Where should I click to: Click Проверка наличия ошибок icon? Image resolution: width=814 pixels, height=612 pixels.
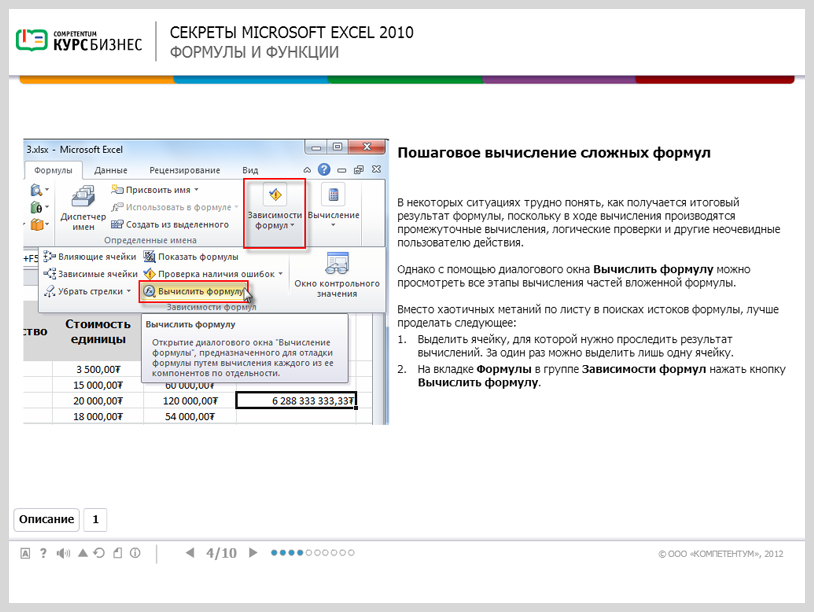point(150,274)
